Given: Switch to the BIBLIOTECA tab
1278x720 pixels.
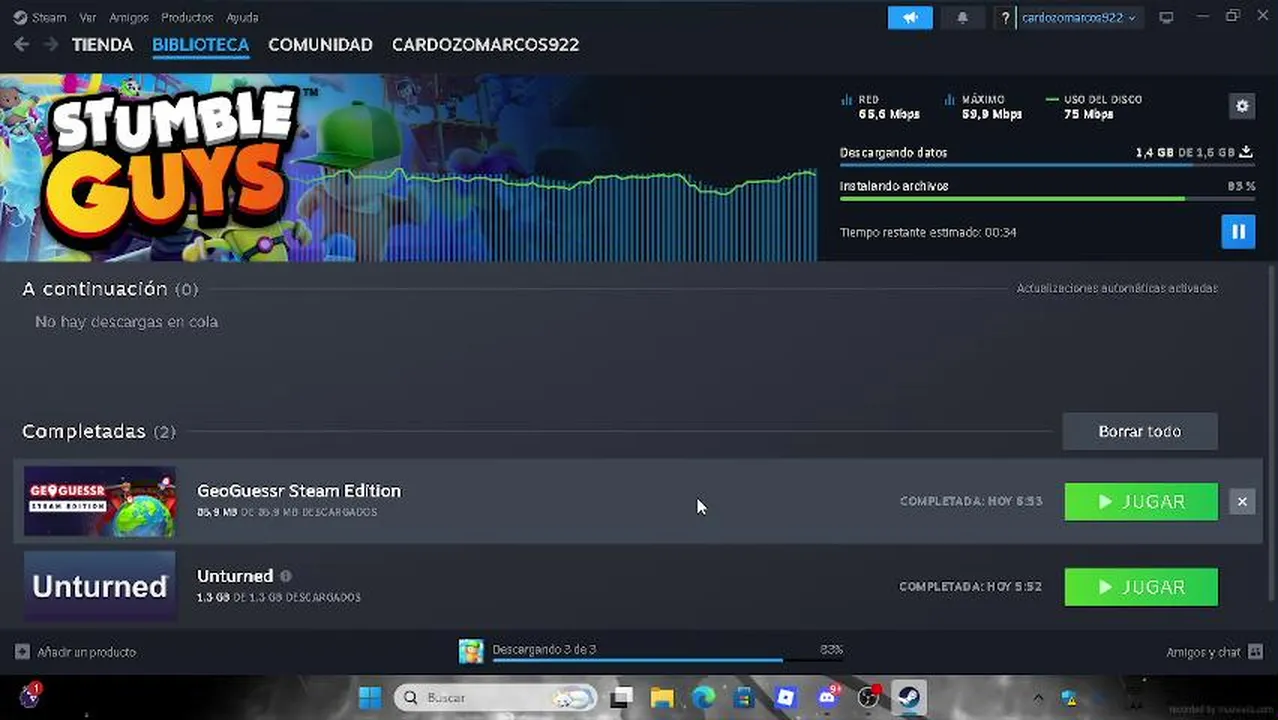Looking at the screenshot, I should 200,45.
